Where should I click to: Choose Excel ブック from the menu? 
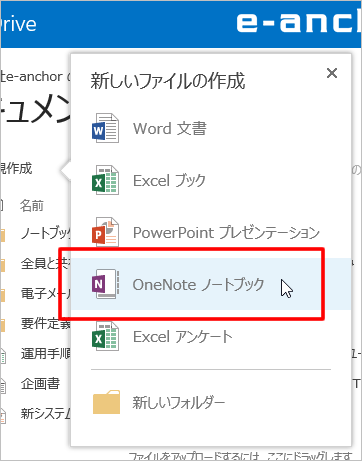[169, 181]
